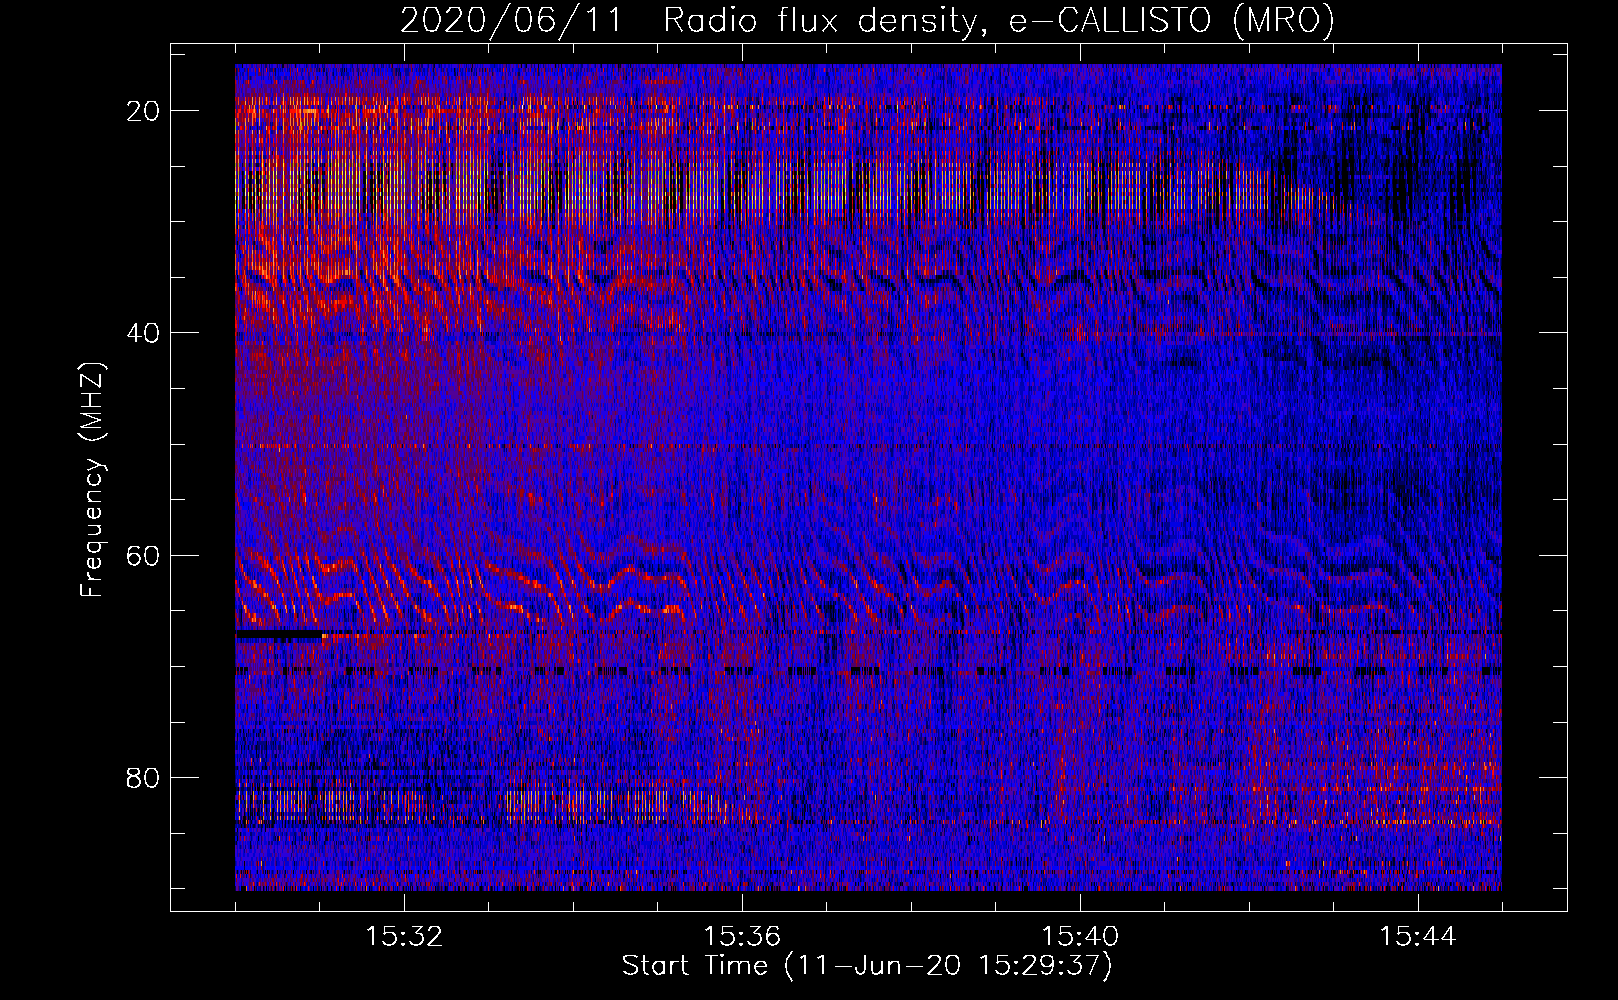This screenshot has height=1000, width=1618.
Task: Click the 40 frequency tick label
Action: 144,333
